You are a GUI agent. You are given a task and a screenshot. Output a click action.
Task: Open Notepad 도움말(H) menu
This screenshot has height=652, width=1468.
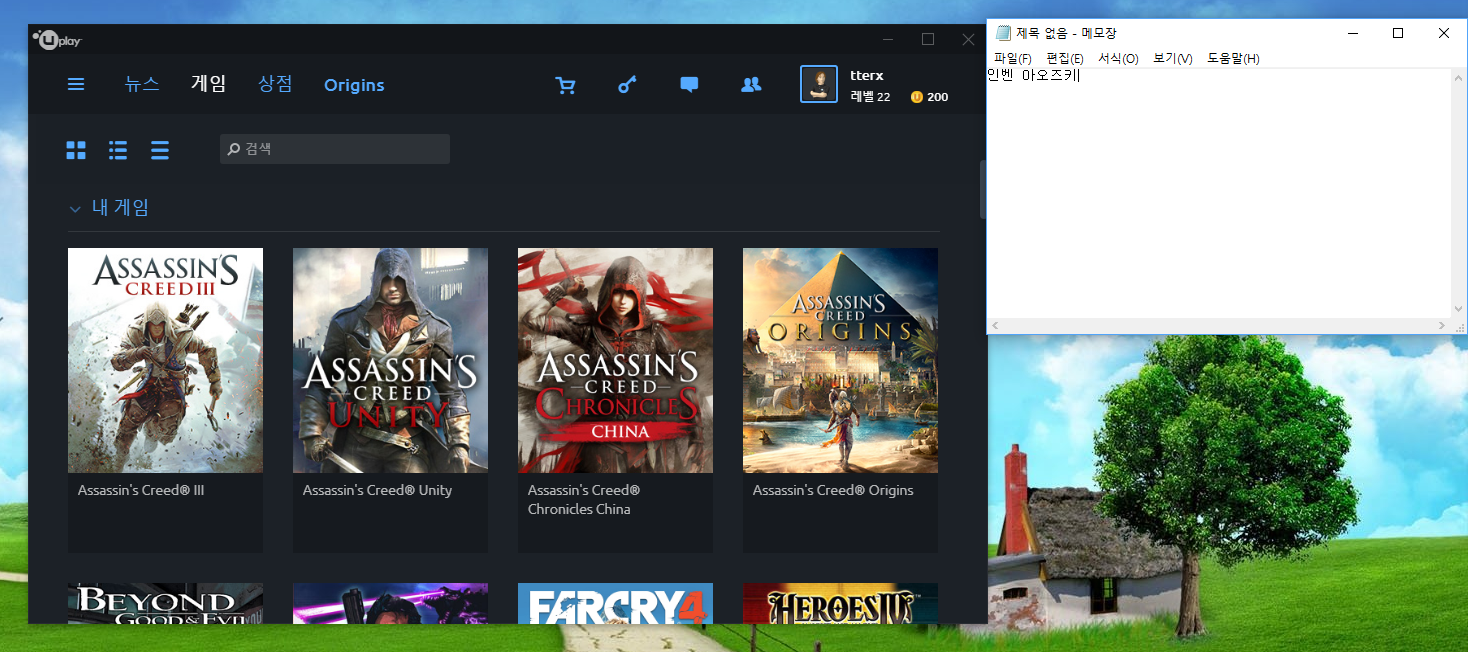coord(1233,58)
